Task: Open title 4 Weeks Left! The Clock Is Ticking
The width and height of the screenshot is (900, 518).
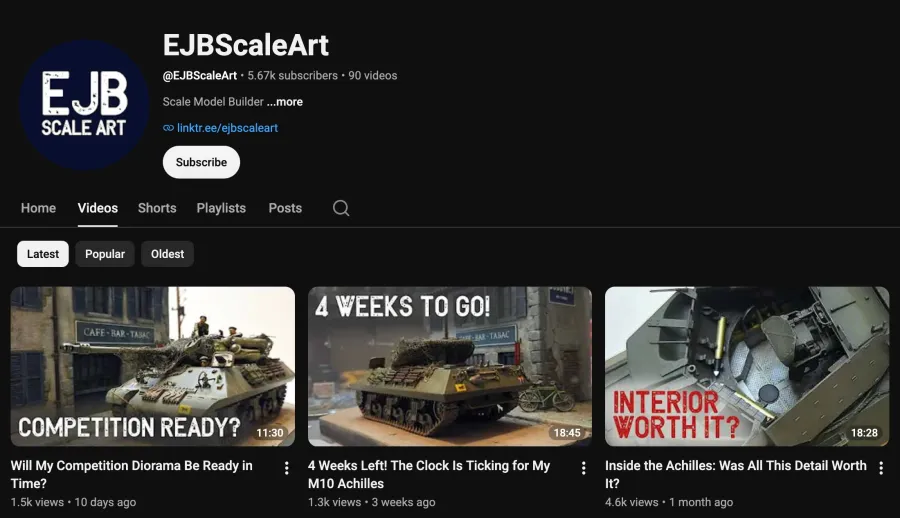Action: [x=429, y=474]
